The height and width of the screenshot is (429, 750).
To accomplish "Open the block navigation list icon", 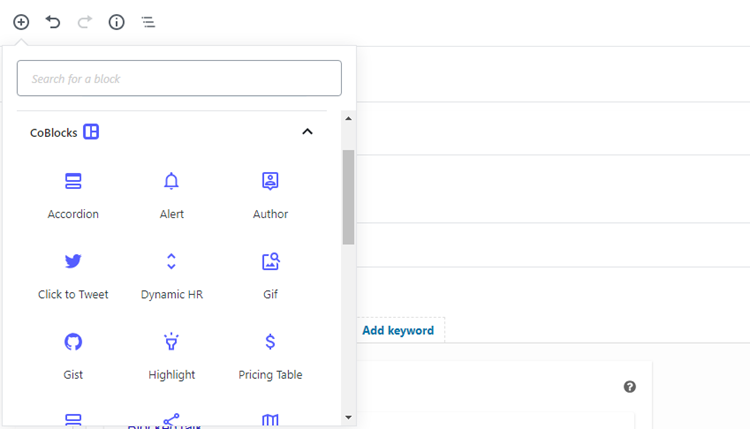I will point(148,22).
